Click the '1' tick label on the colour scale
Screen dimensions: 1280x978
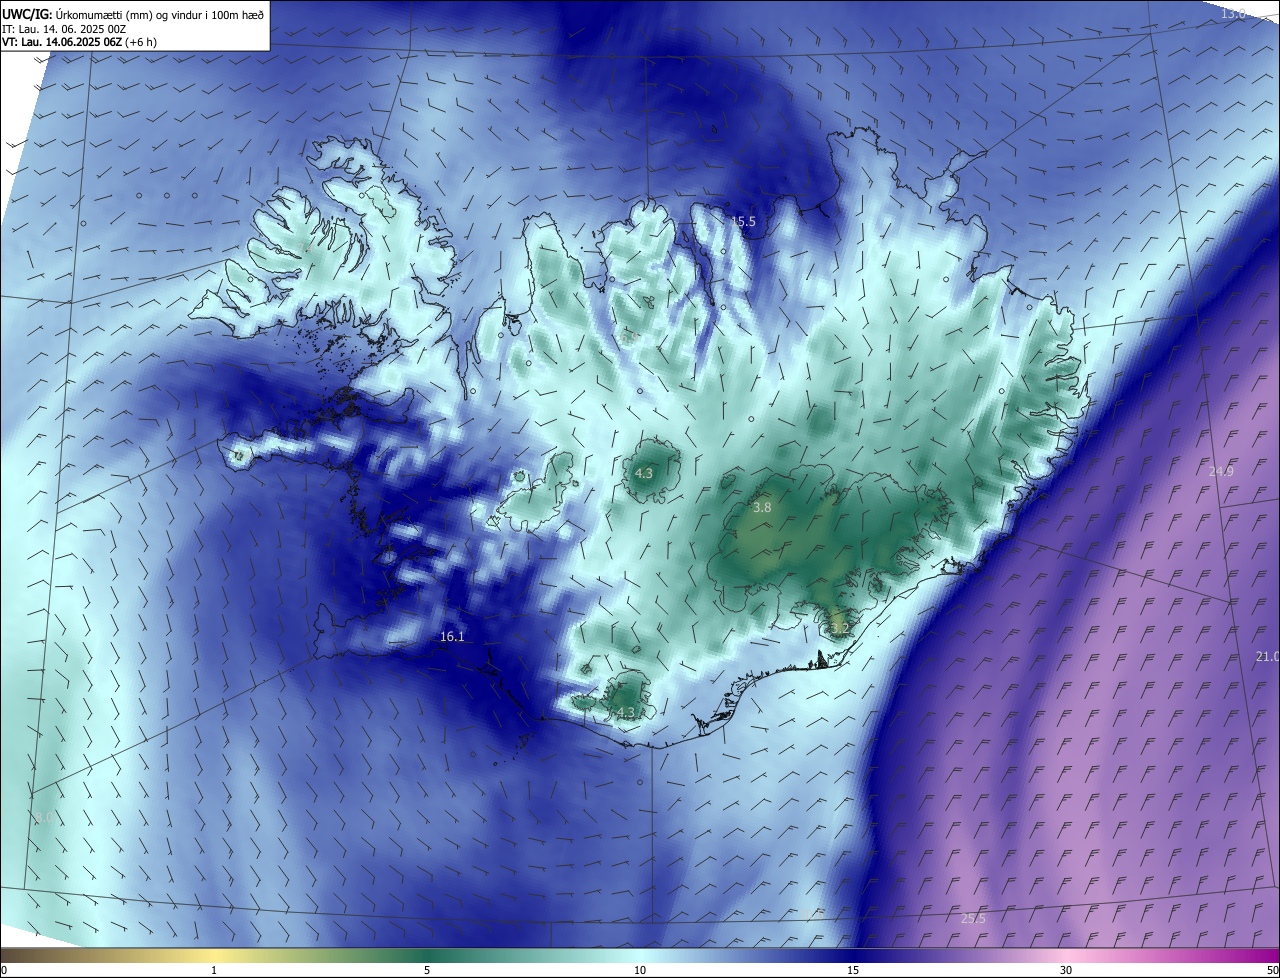click(x=214, y=971)
